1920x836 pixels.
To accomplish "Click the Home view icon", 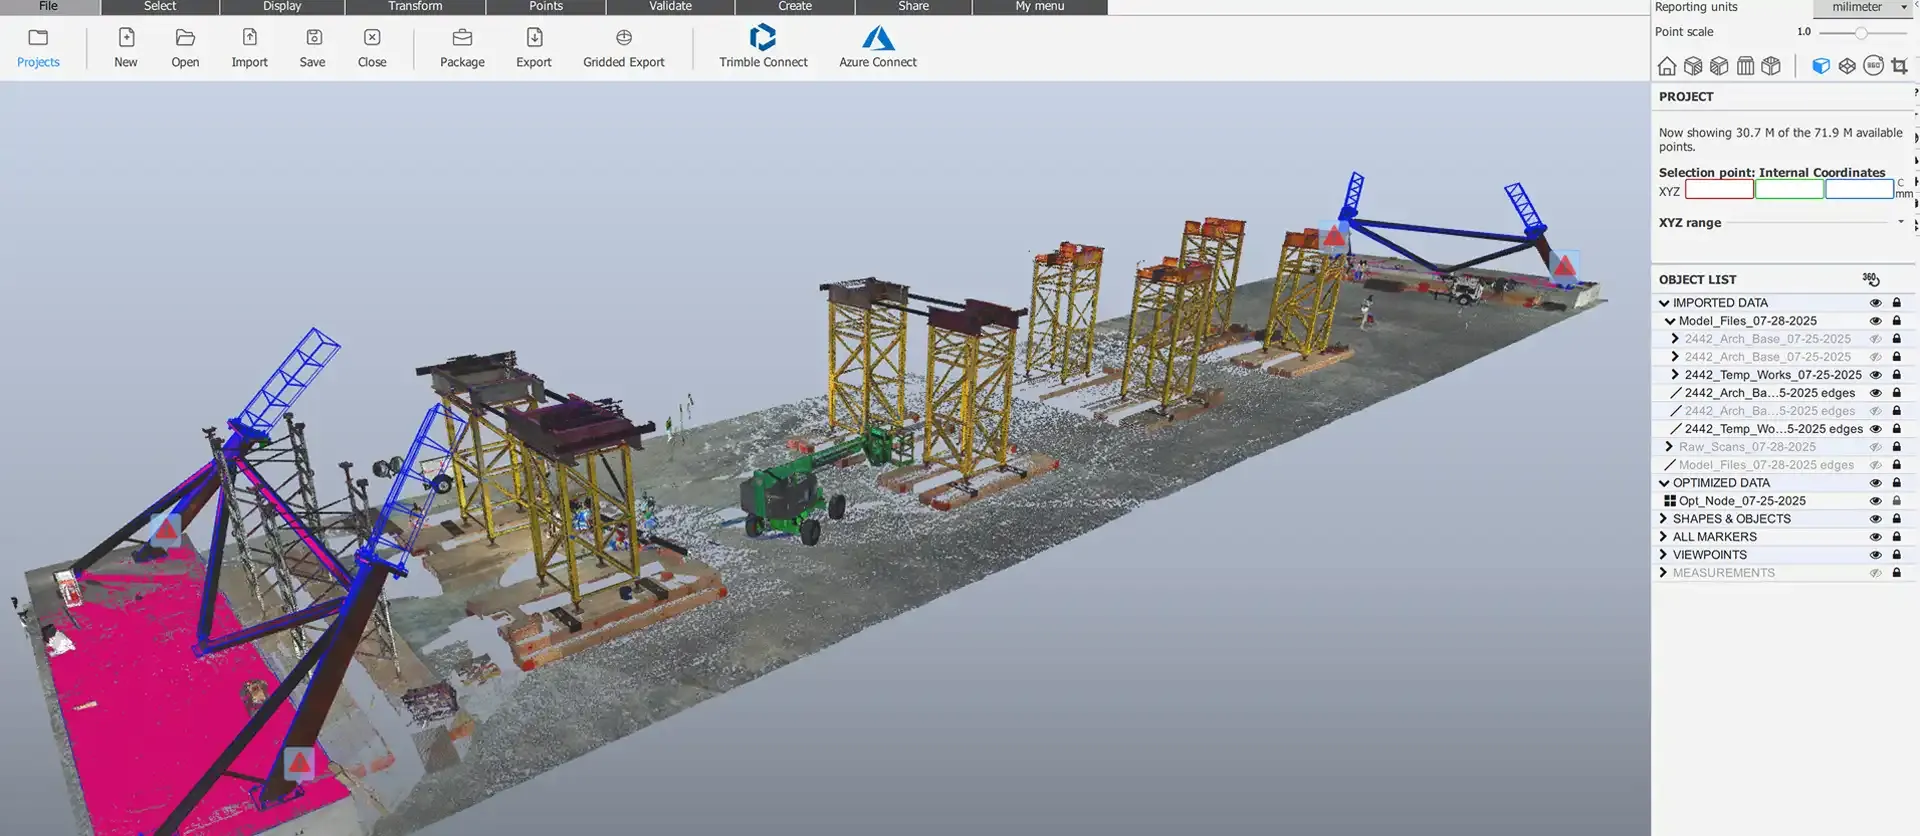I will (x=1667, y=66).
